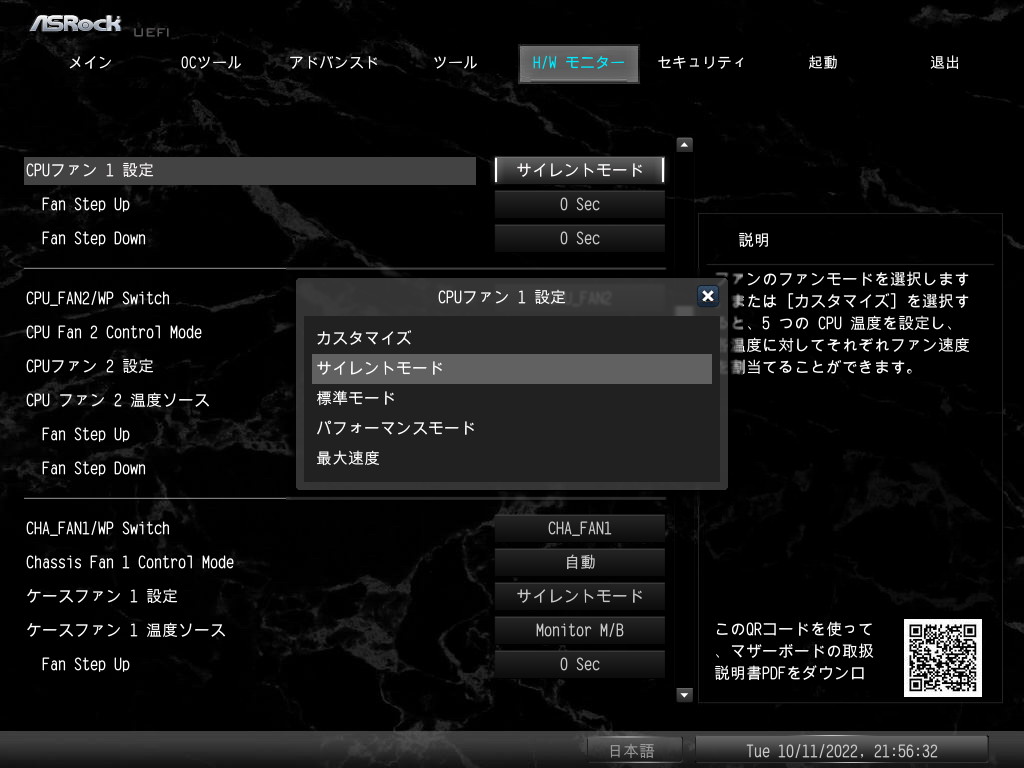This screenshot has width=1024, height=768.
Task: Open the メイン tab
Action: click(x=91, y=63)
